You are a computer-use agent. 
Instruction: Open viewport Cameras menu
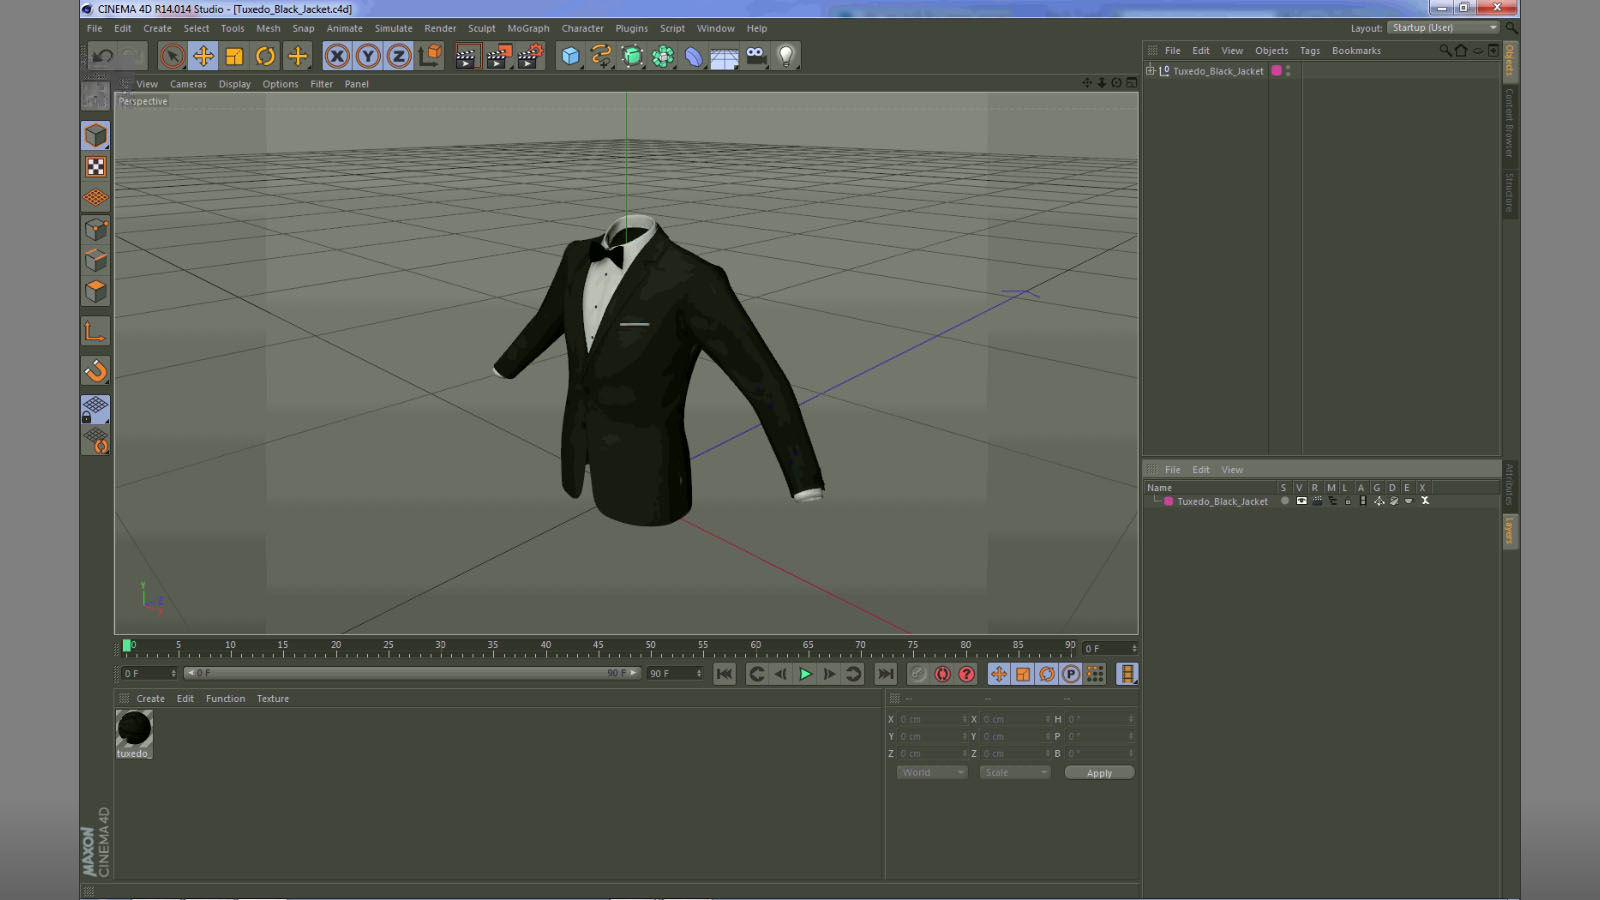pyautogui.click(x=188, y=85)
